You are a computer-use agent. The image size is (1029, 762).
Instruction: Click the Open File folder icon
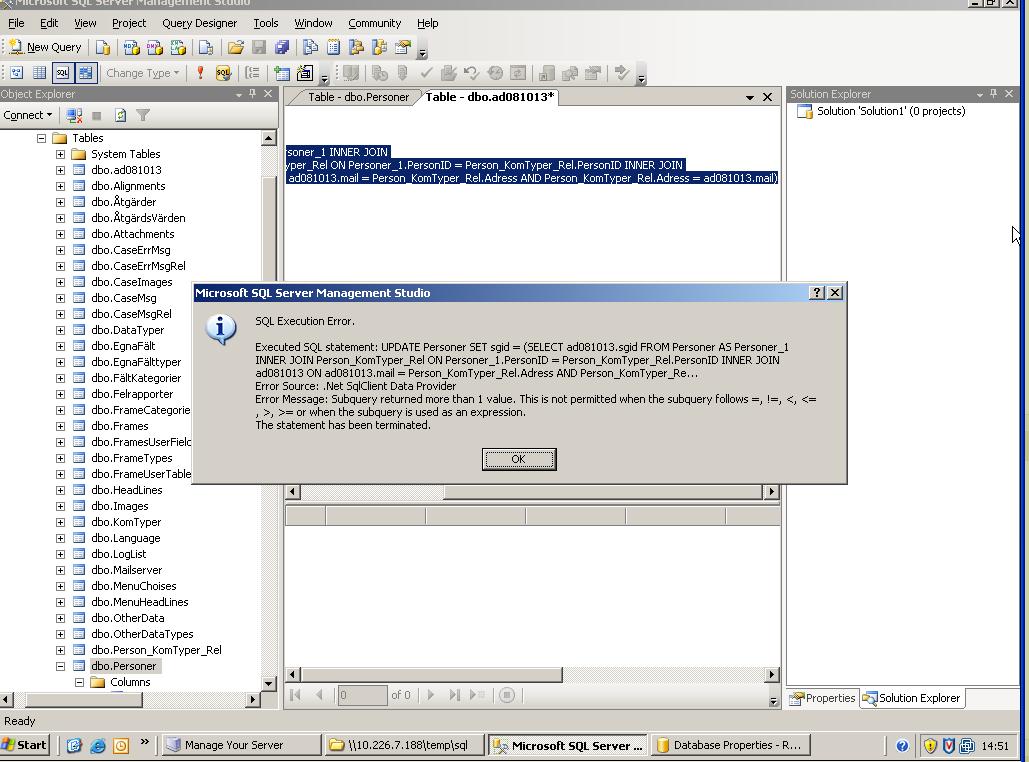tap(236, 47)
